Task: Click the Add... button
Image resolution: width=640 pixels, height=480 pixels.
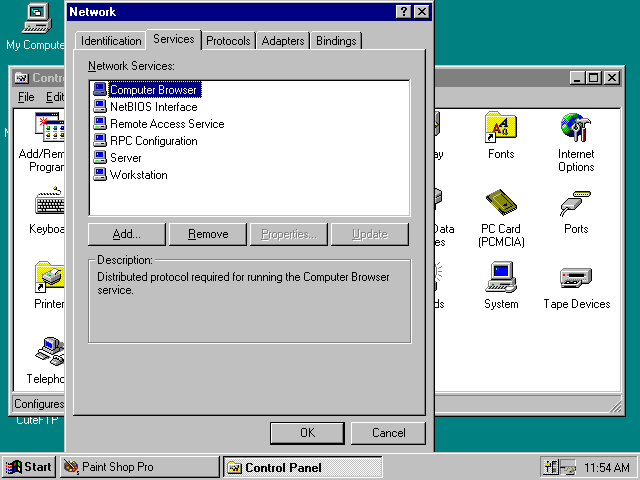Action: (x=127, y=234)
